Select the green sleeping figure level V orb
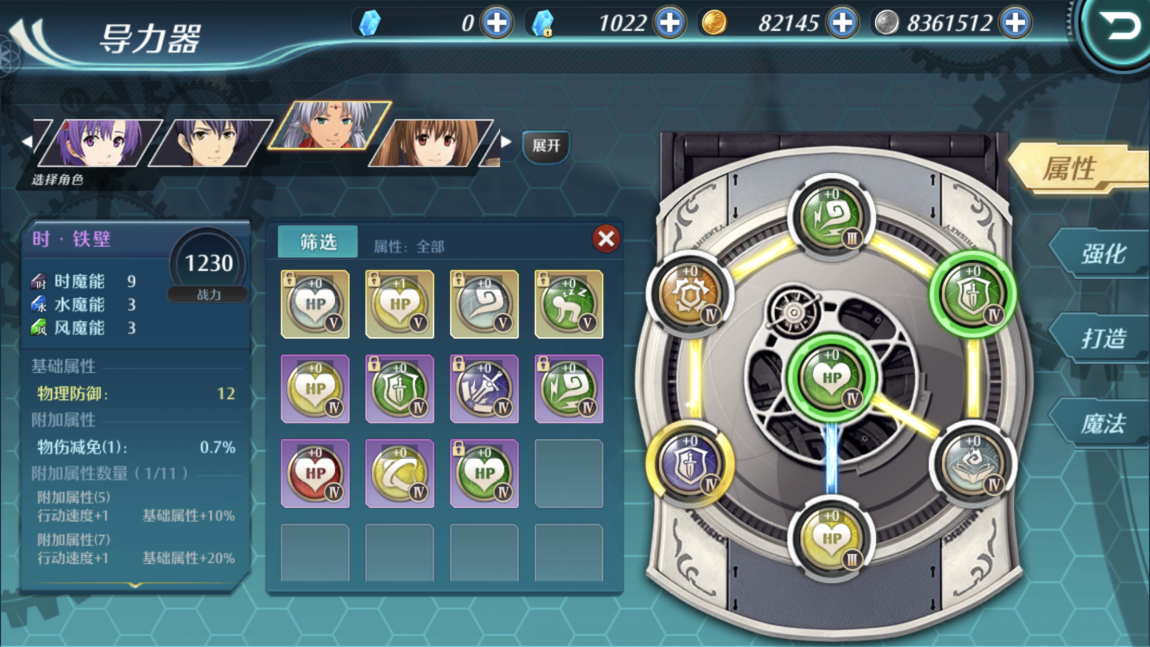This screenshot has height=647, width=1150. [x=568, y=304]
